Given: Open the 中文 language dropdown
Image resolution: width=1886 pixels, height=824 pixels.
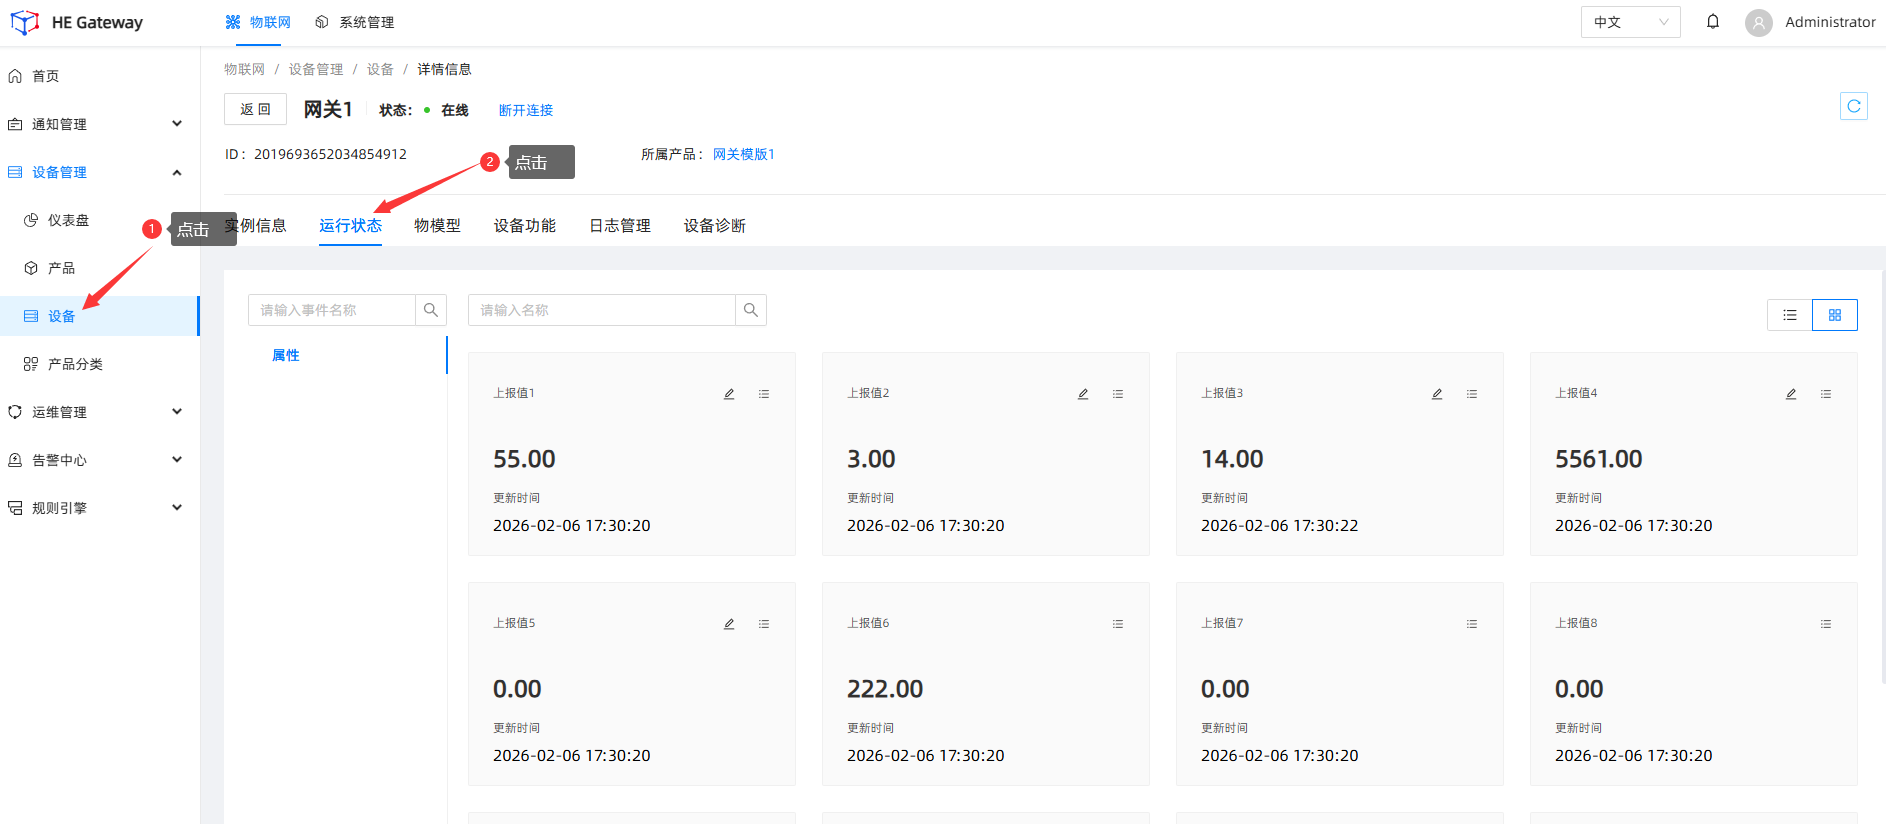Looking at the screenshot, I should [x=1630, y=22].
